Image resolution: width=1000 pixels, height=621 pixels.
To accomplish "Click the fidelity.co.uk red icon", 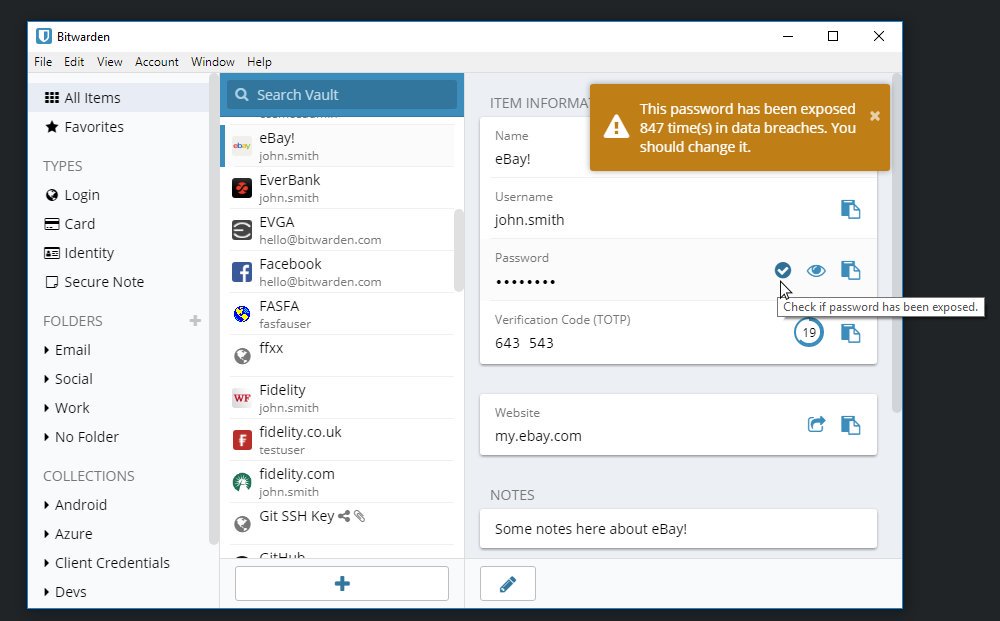I will coord(242,440).
